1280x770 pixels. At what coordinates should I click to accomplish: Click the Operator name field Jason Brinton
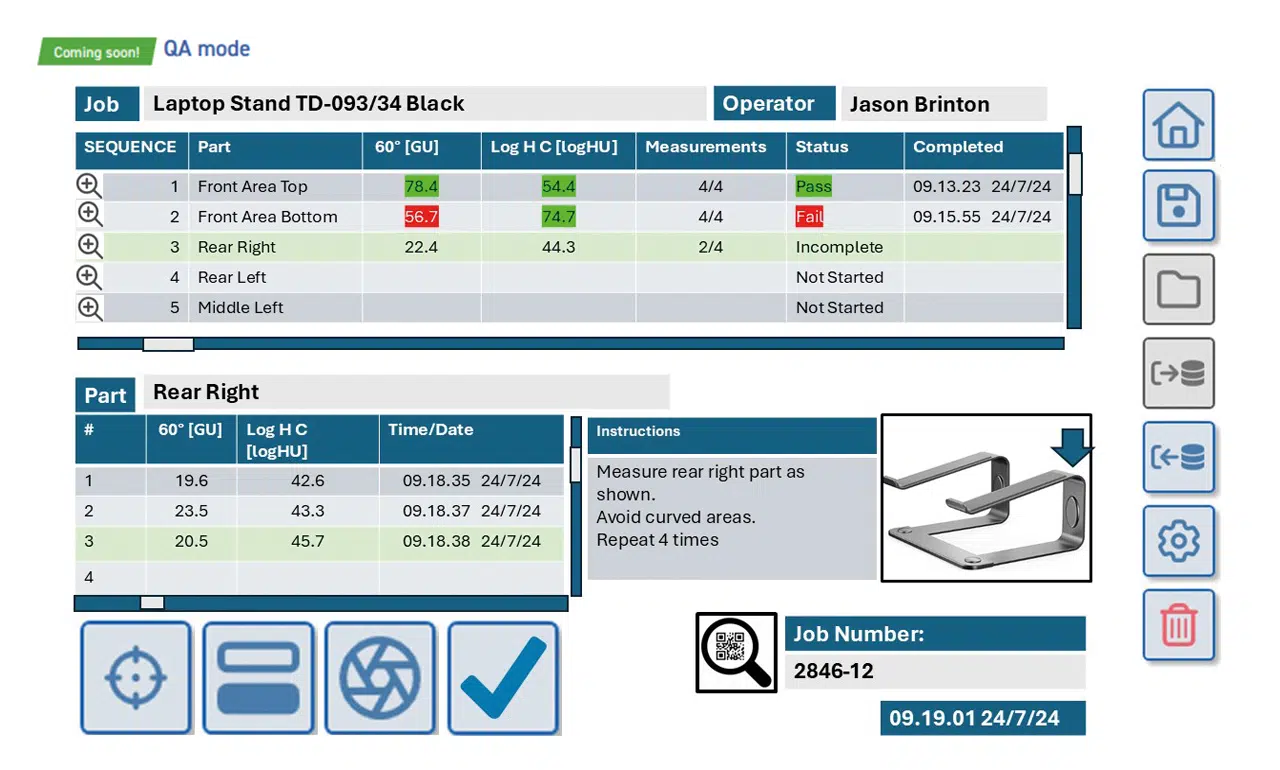pyautogui.click(x=943, y=104)
